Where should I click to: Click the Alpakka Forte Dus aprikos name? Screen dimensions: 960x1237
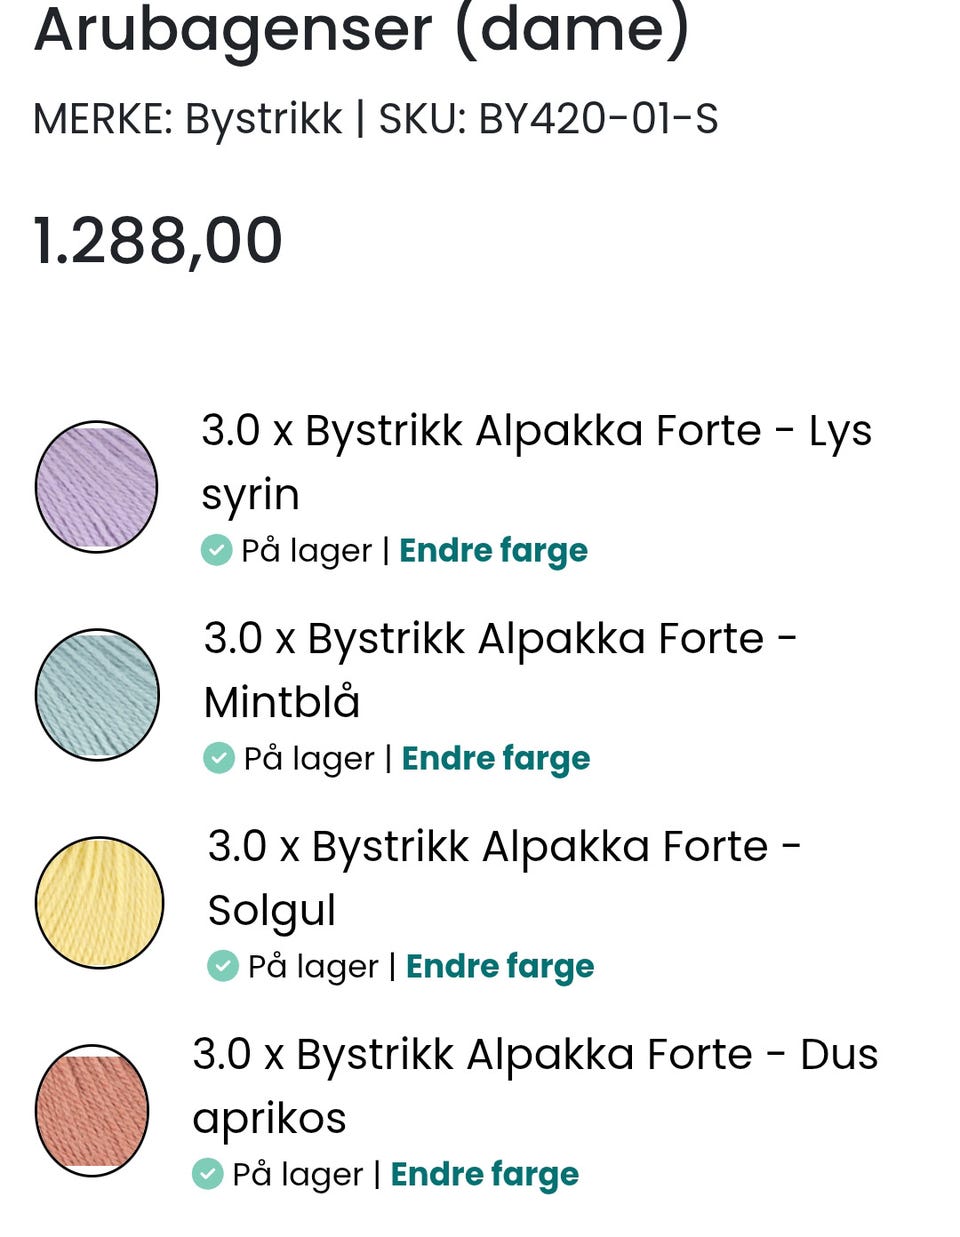[535, 1085]
